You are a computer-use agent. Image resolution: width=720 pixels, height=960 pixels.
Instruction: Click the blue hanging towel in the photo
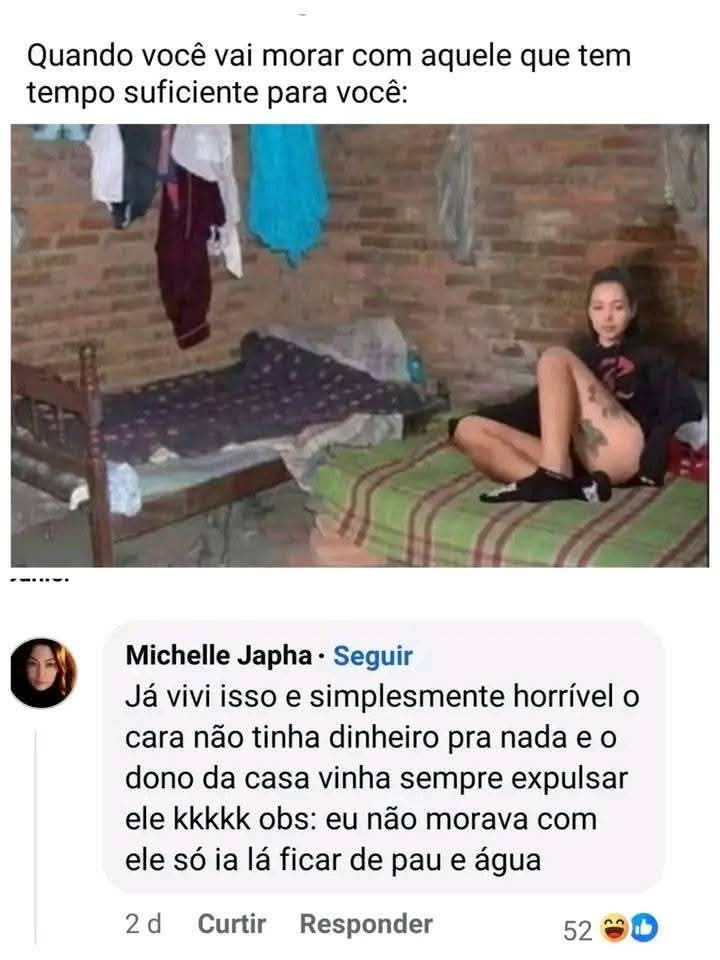(287, 192)
